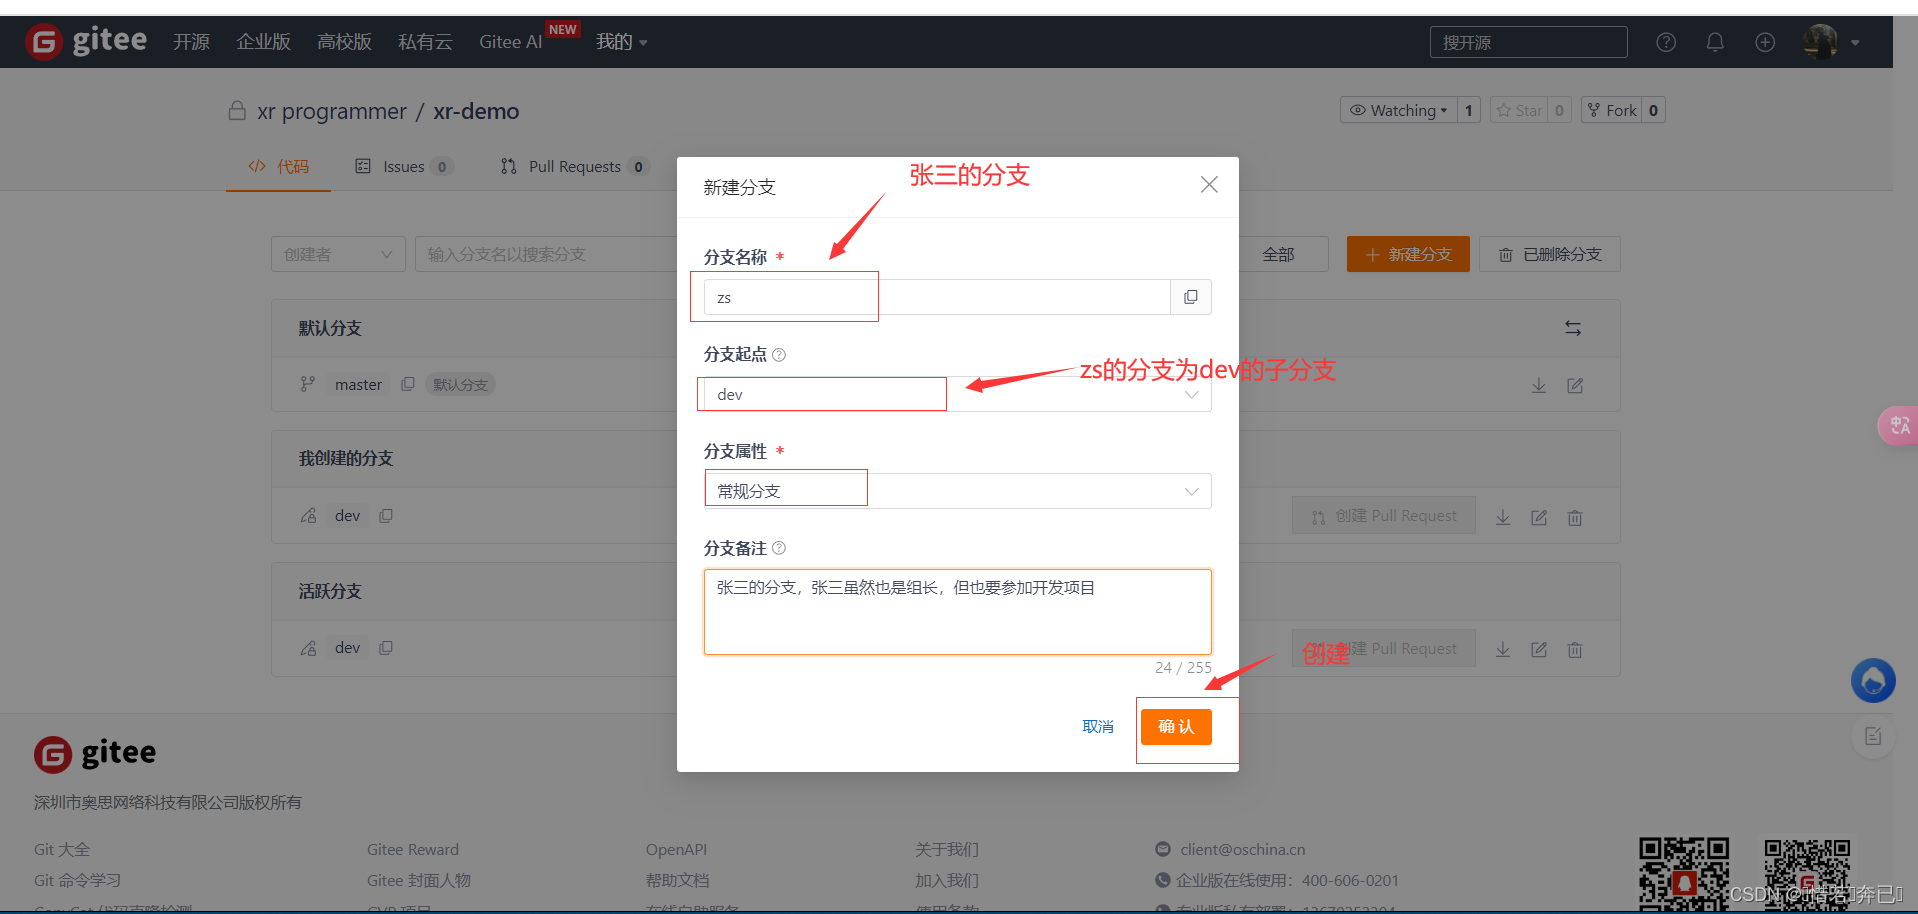1918x914 pixels.
Task: Open 帮助文档 footer link
Action: pos(677,880)
